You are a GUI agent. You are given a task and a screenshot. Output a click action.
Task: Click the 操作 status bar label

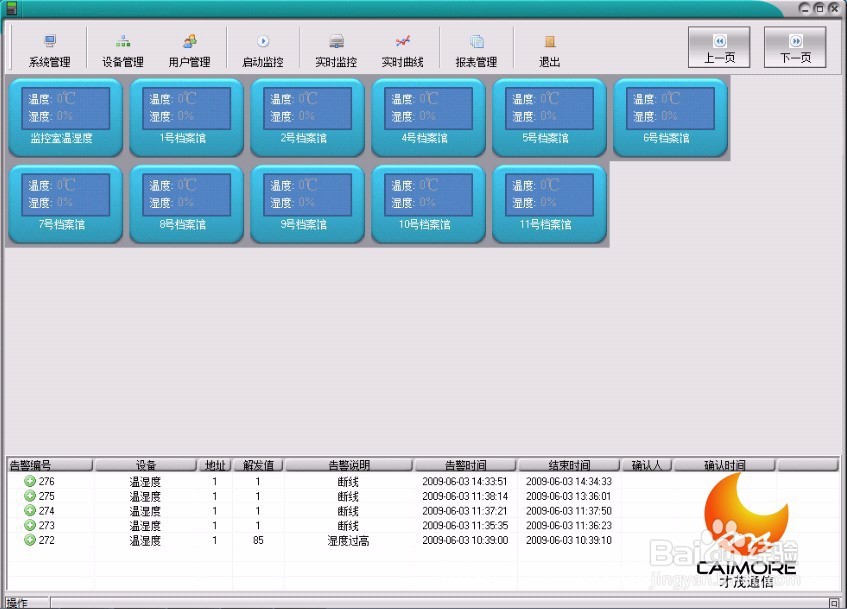click(17, 603)
